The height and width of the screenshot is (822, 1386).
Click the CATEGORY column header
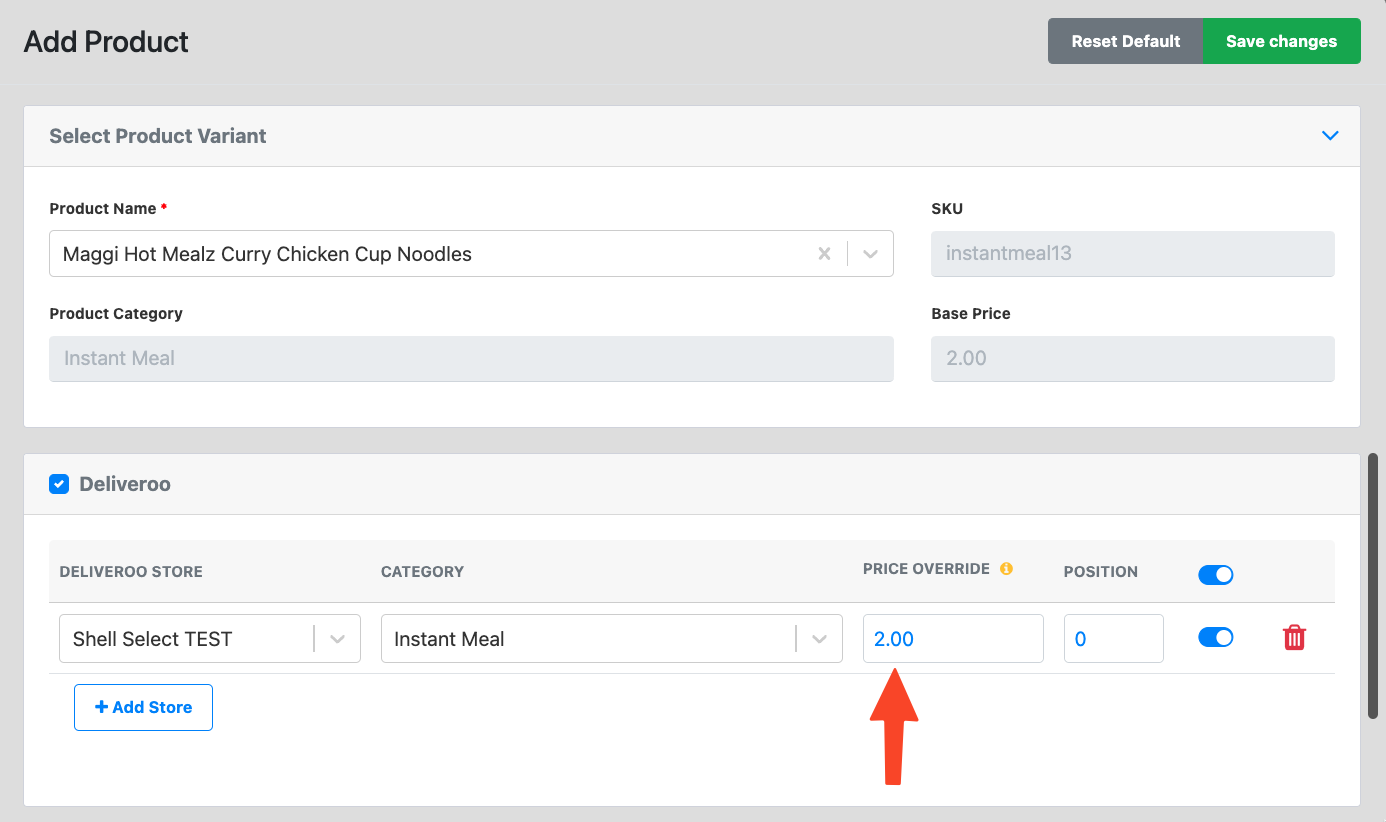tap(422, 572)
